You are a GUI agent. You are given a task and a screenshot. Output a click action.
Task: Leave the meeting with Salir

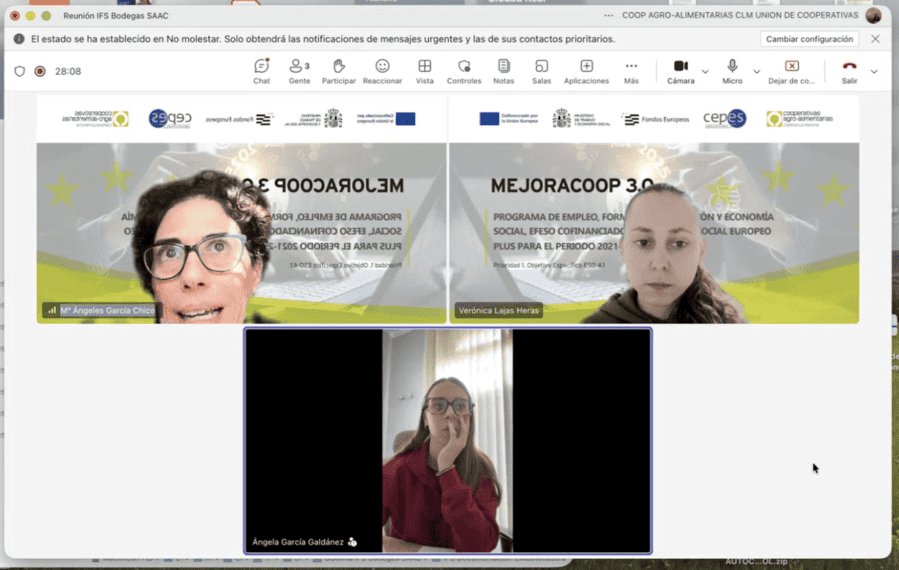[849, 71]
